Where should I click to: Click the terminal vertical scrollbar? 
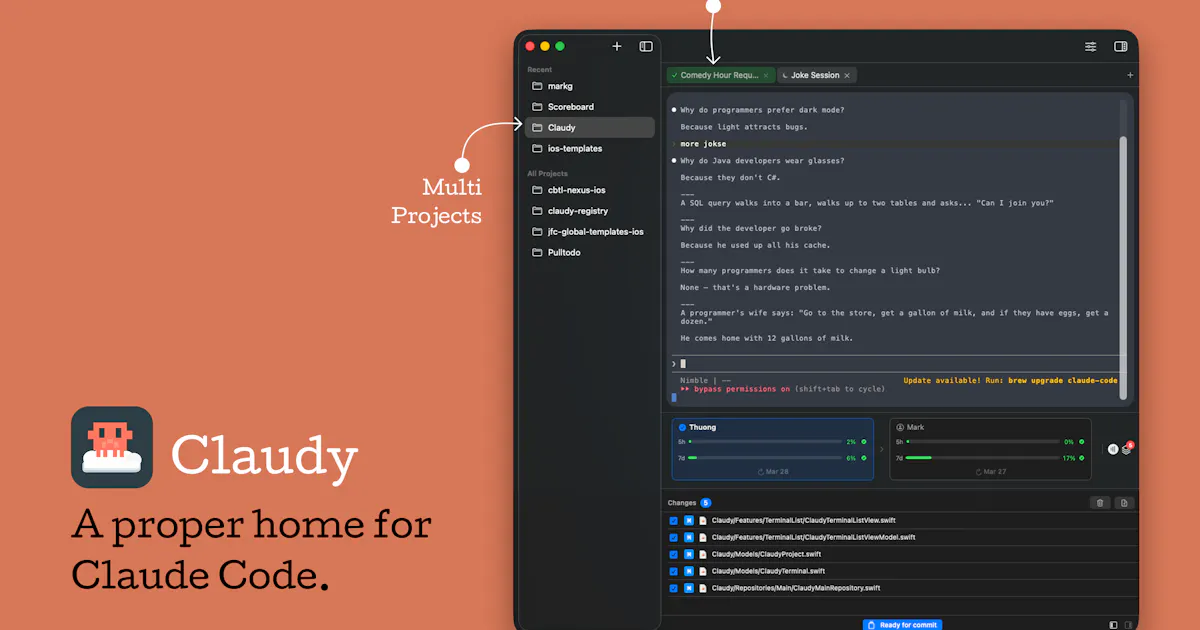(x=1123, y=267)
